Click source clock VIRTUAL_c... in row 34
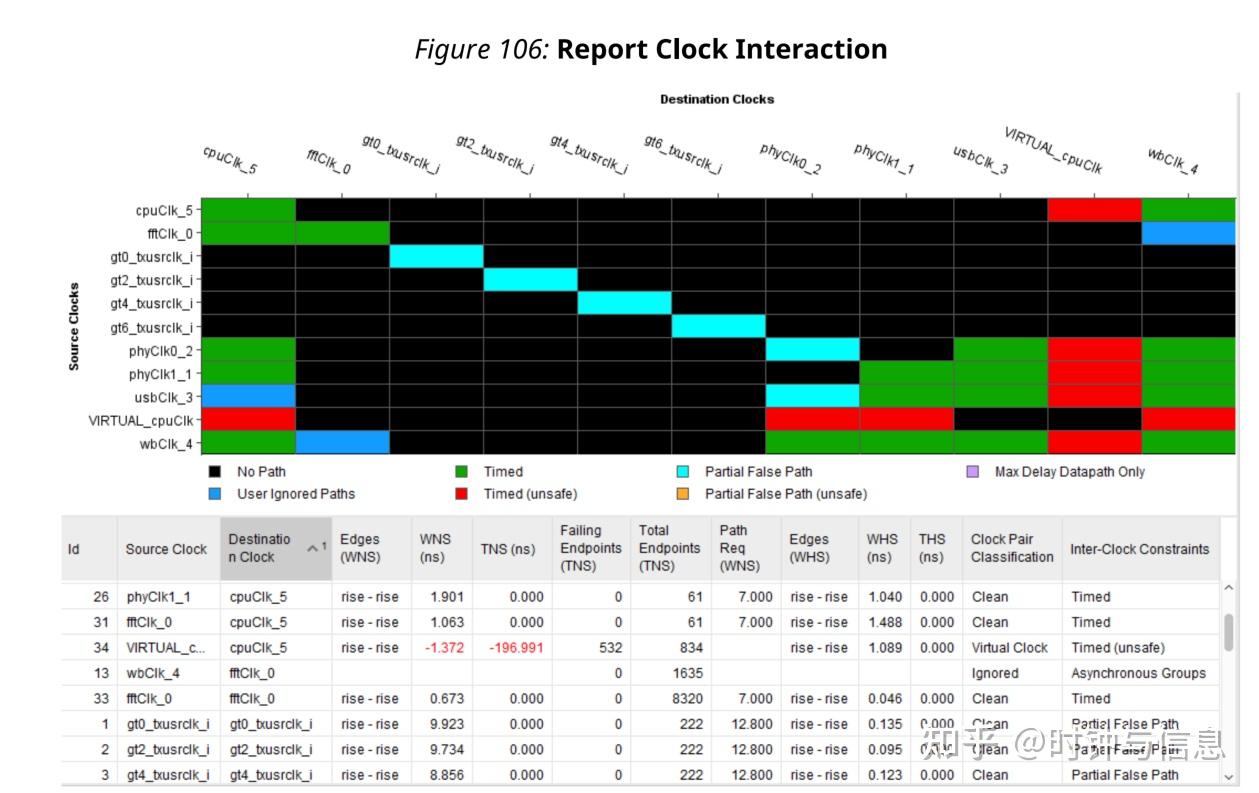This screenshot has width=1259, height=793. pos(166,648)
